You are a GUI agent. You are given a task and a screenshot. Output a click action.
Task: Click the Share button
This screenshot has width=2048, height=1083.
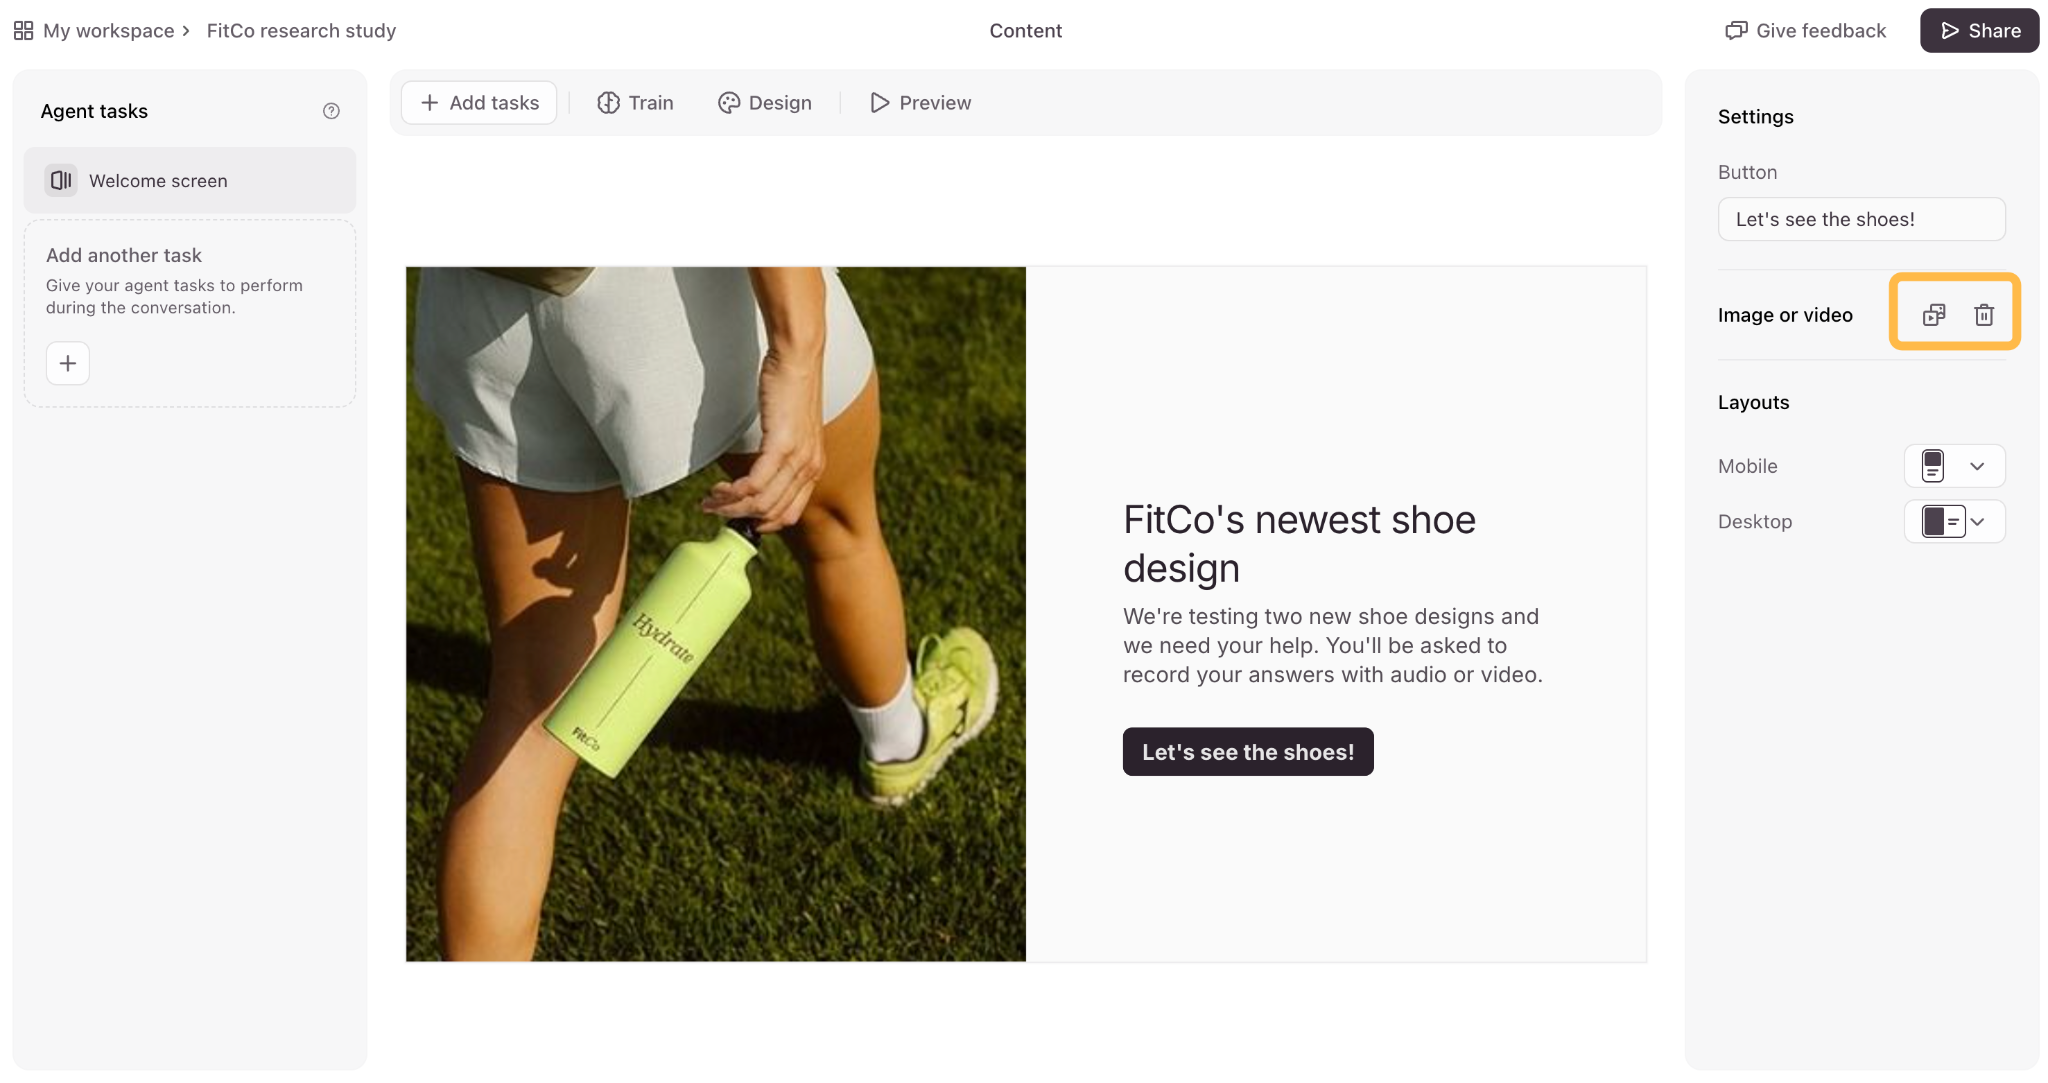click(1979, 31)
